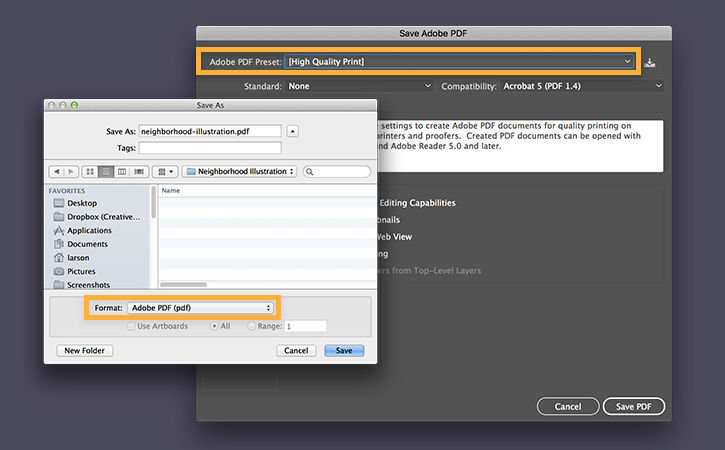Click the preset description text box
This screenshot has width=725, height=450.
[x=520, y=146]
